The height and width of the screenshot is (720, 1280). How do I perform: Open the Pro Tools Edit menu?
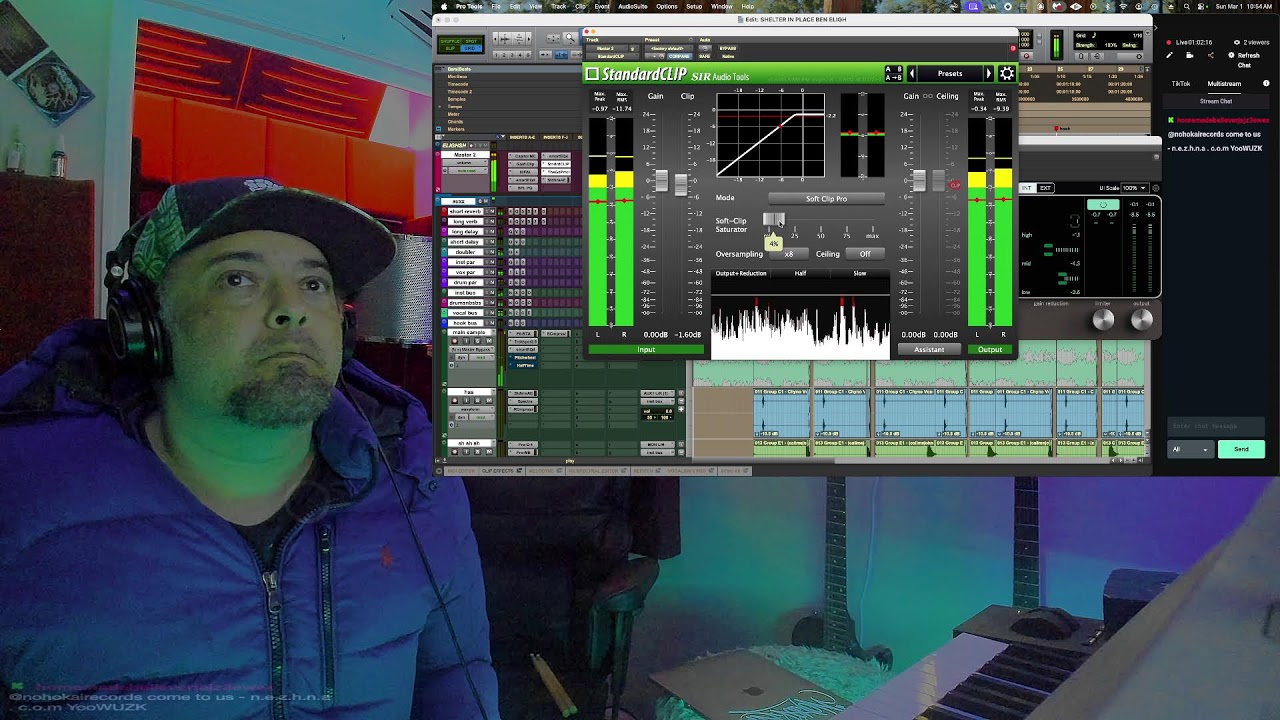click(515, 6)
